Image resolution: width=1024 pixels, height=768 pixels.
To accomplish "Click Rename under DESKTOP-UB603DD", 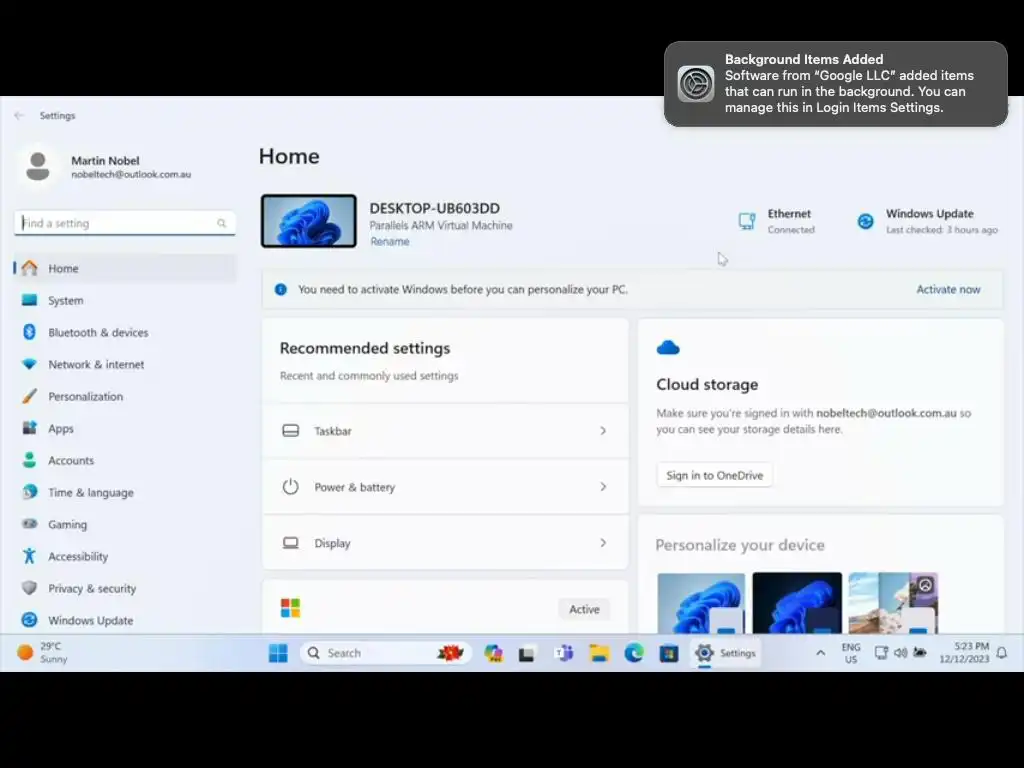I will (x=390, y=242).
